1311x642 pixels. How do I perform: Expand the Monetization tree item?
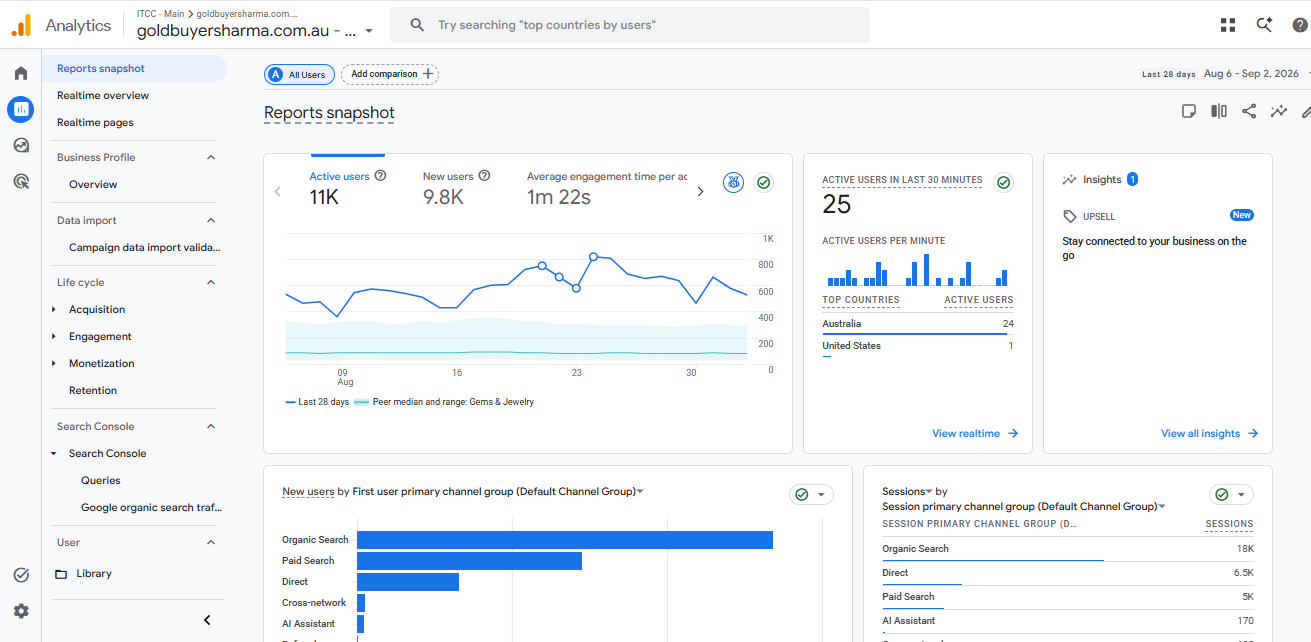(54, 364)
